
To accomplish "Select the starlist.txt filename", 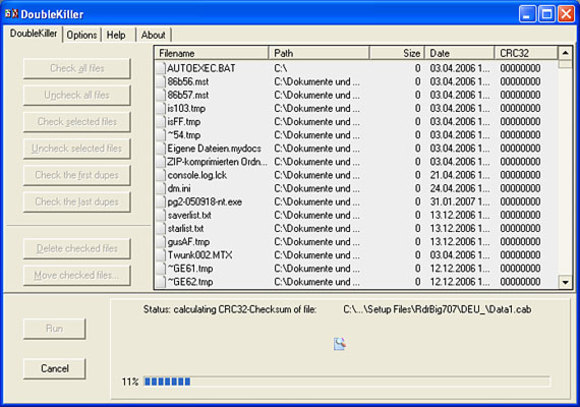I will coord(186,229).
